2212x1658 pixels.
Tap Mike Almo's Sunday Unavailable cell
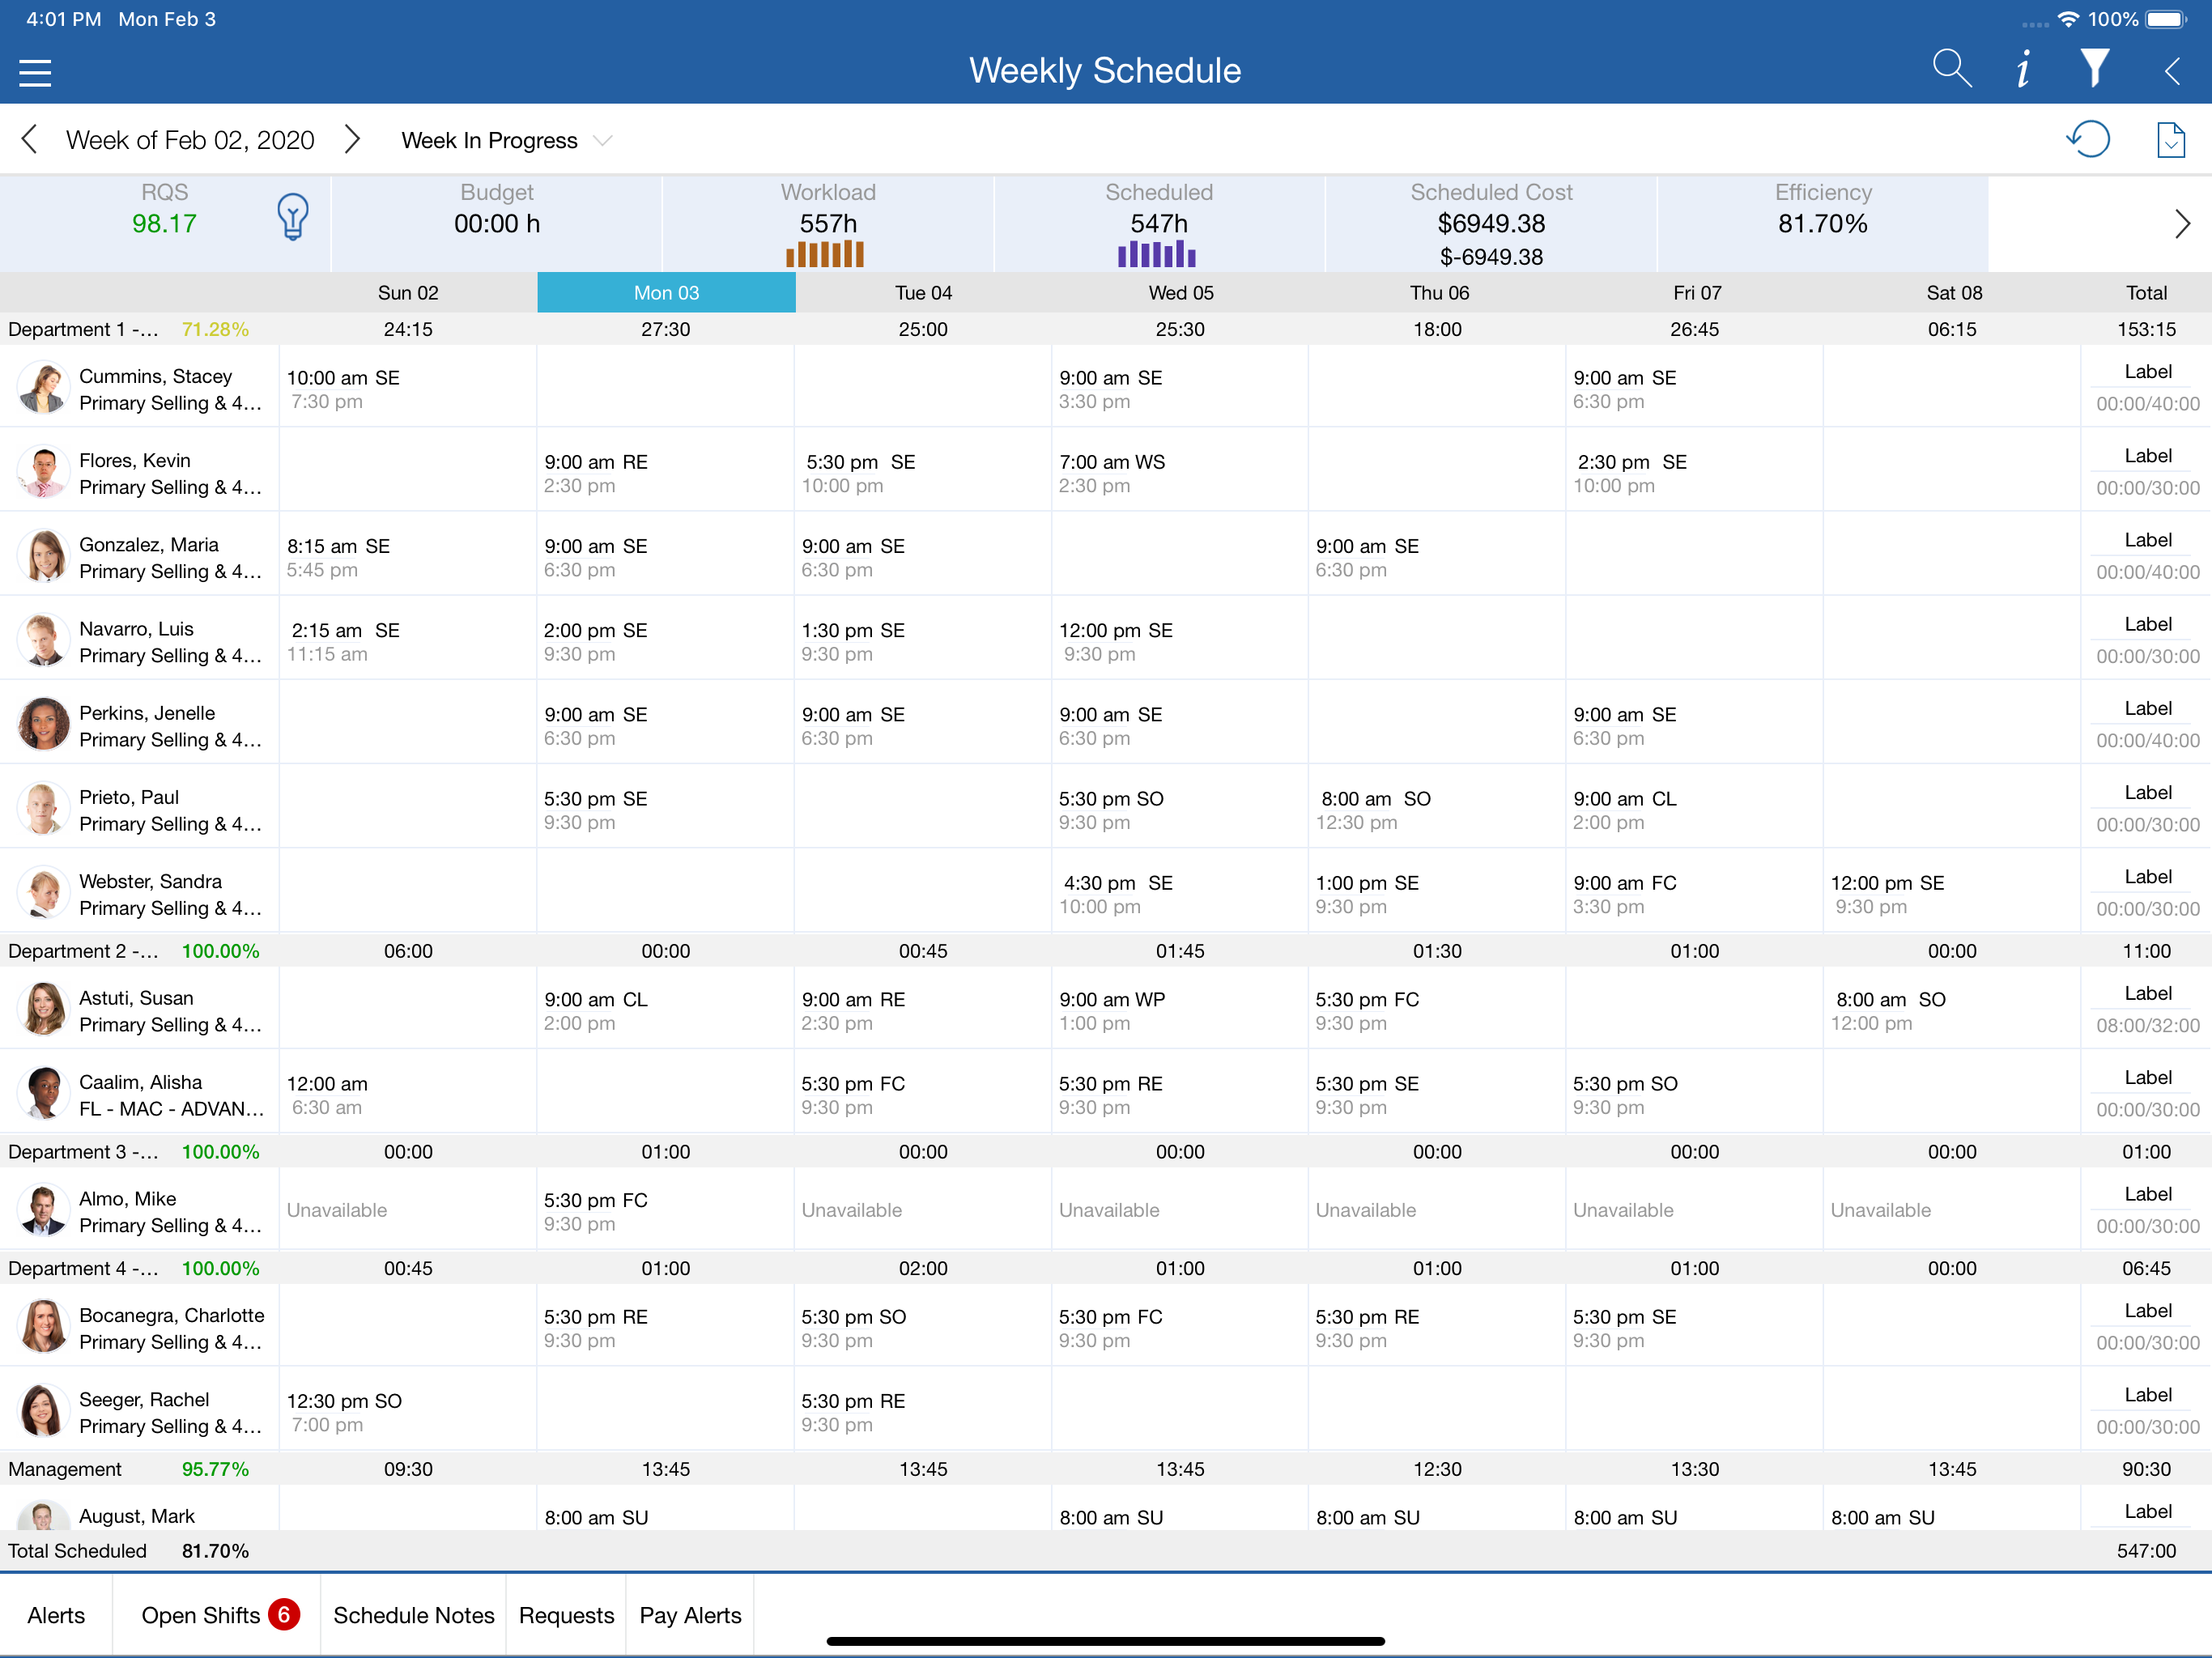(408, 1210)
